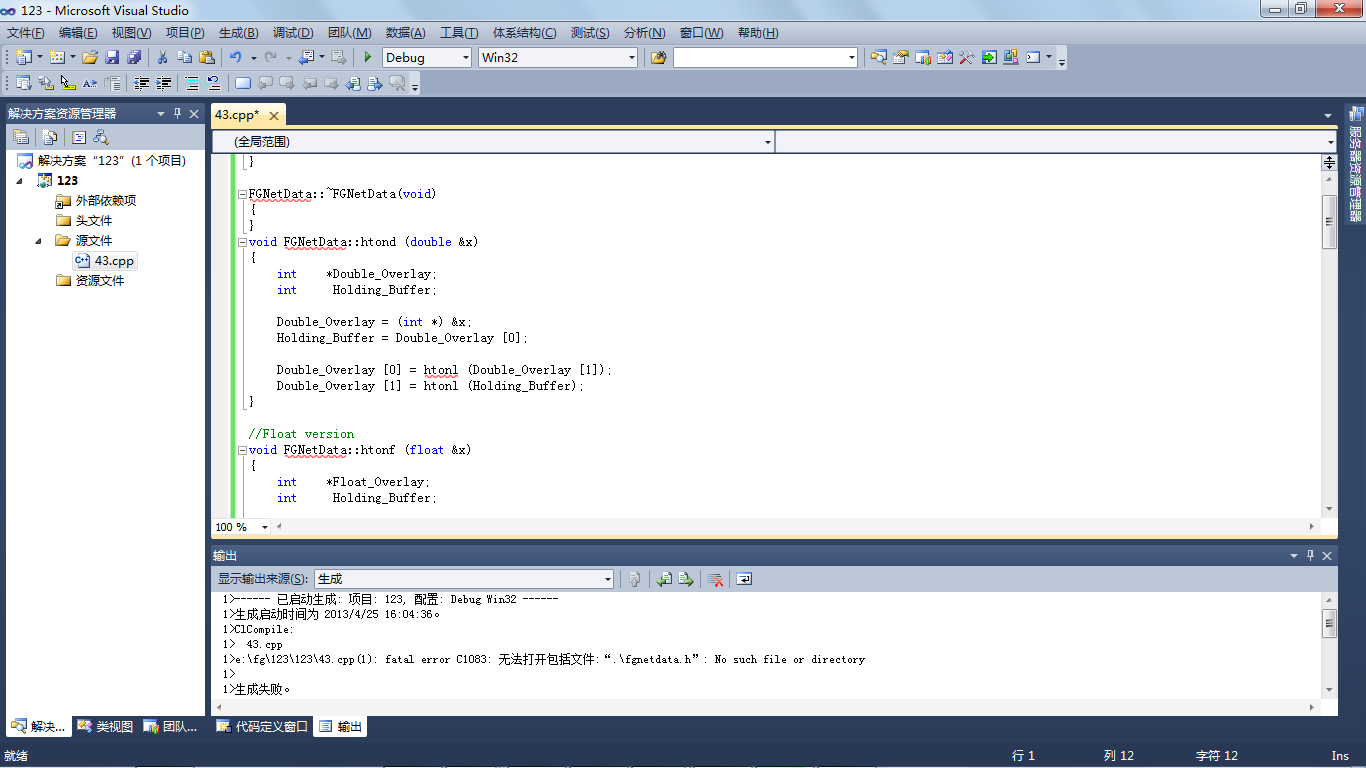1366x768 pixels.
Task: Start debugging with green play arrow
Action: 368,57
